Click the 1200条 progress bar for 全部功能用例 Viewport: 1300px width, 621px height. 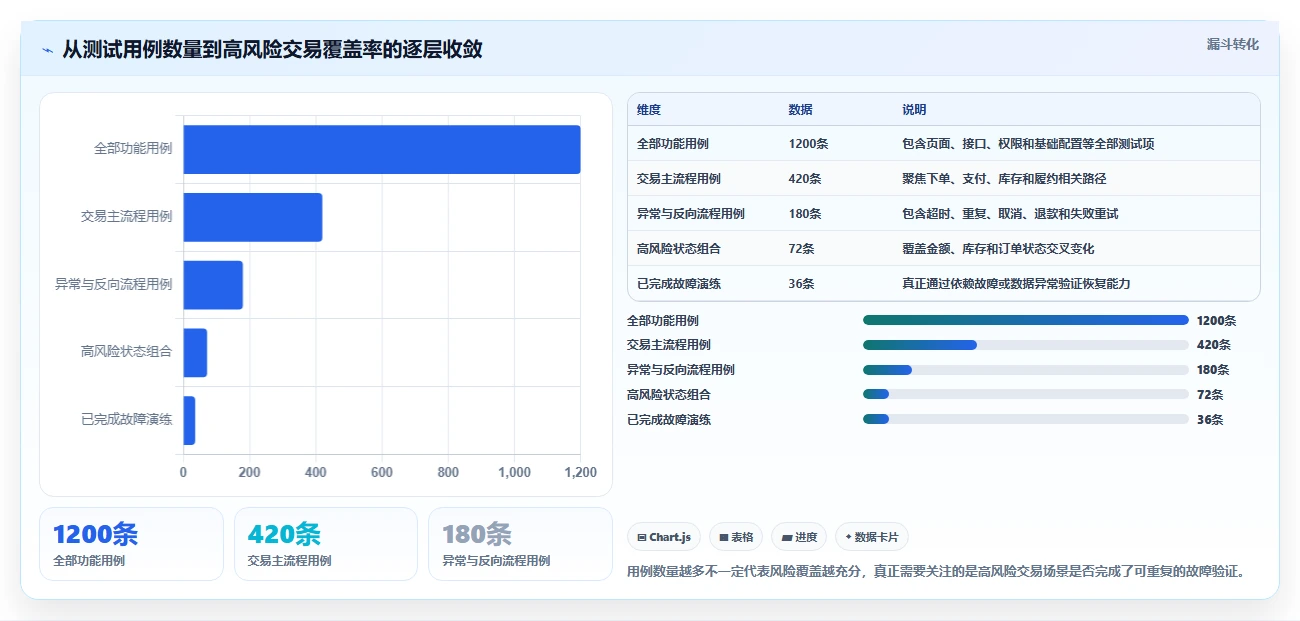(1025, 320)
